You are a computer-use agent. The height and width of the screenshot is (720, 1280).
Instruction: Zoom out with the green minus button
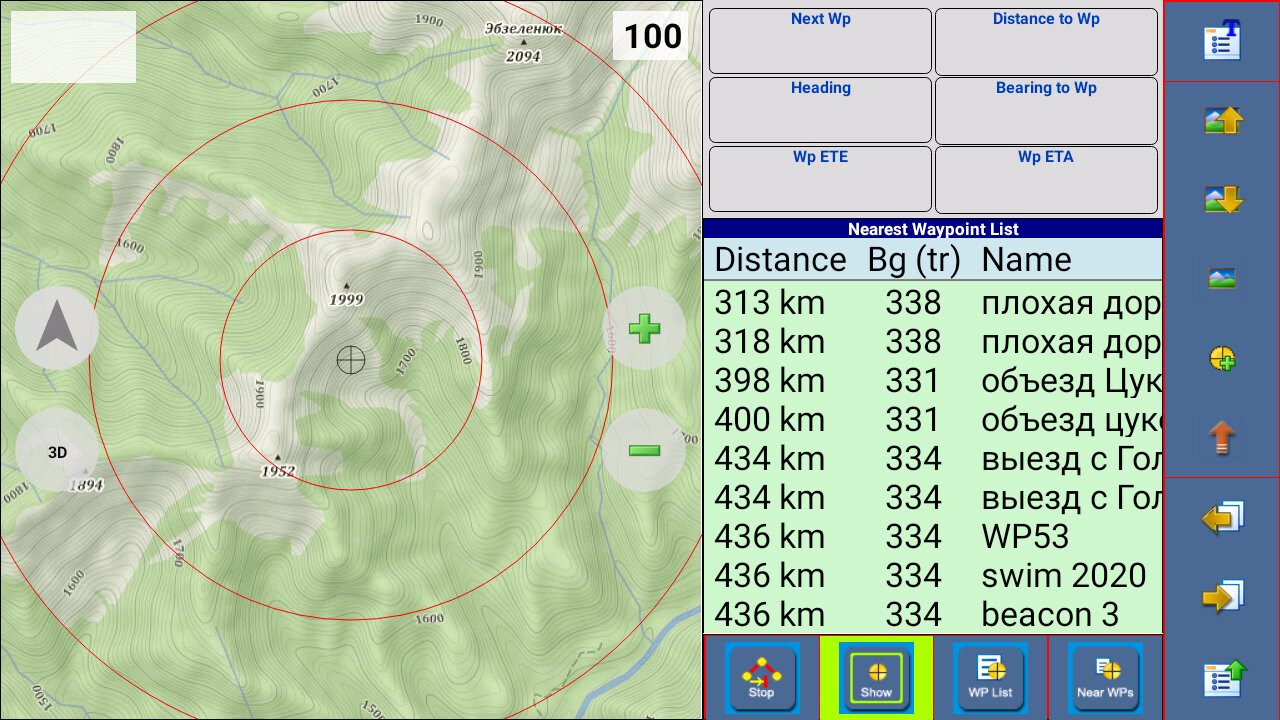(644, 450)
